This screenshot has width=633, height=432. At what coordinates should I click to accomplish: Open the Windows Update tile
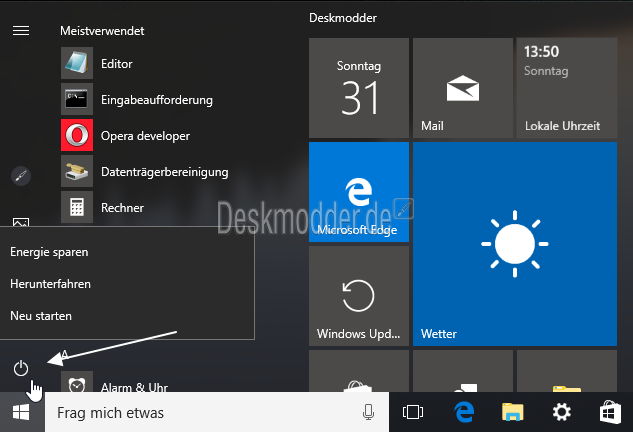[359, 296]
